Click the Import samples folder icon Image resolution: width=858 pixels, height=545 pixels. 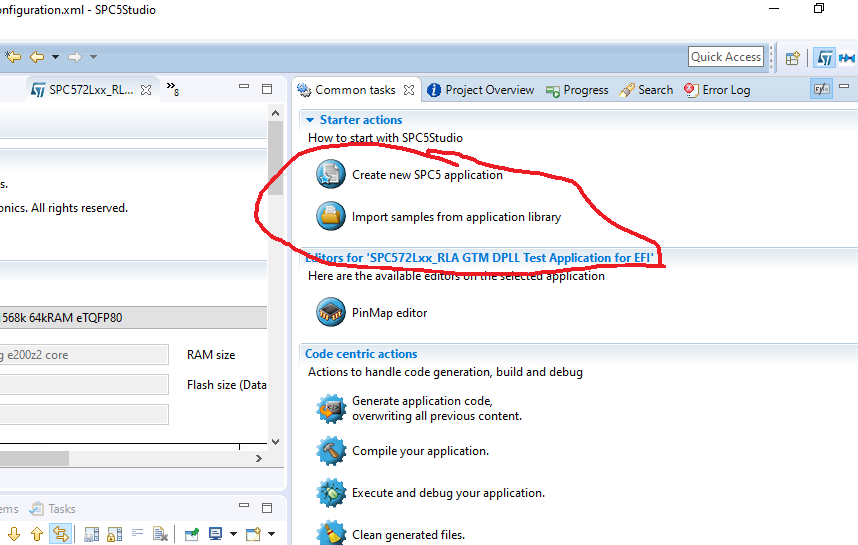(331, 216)
